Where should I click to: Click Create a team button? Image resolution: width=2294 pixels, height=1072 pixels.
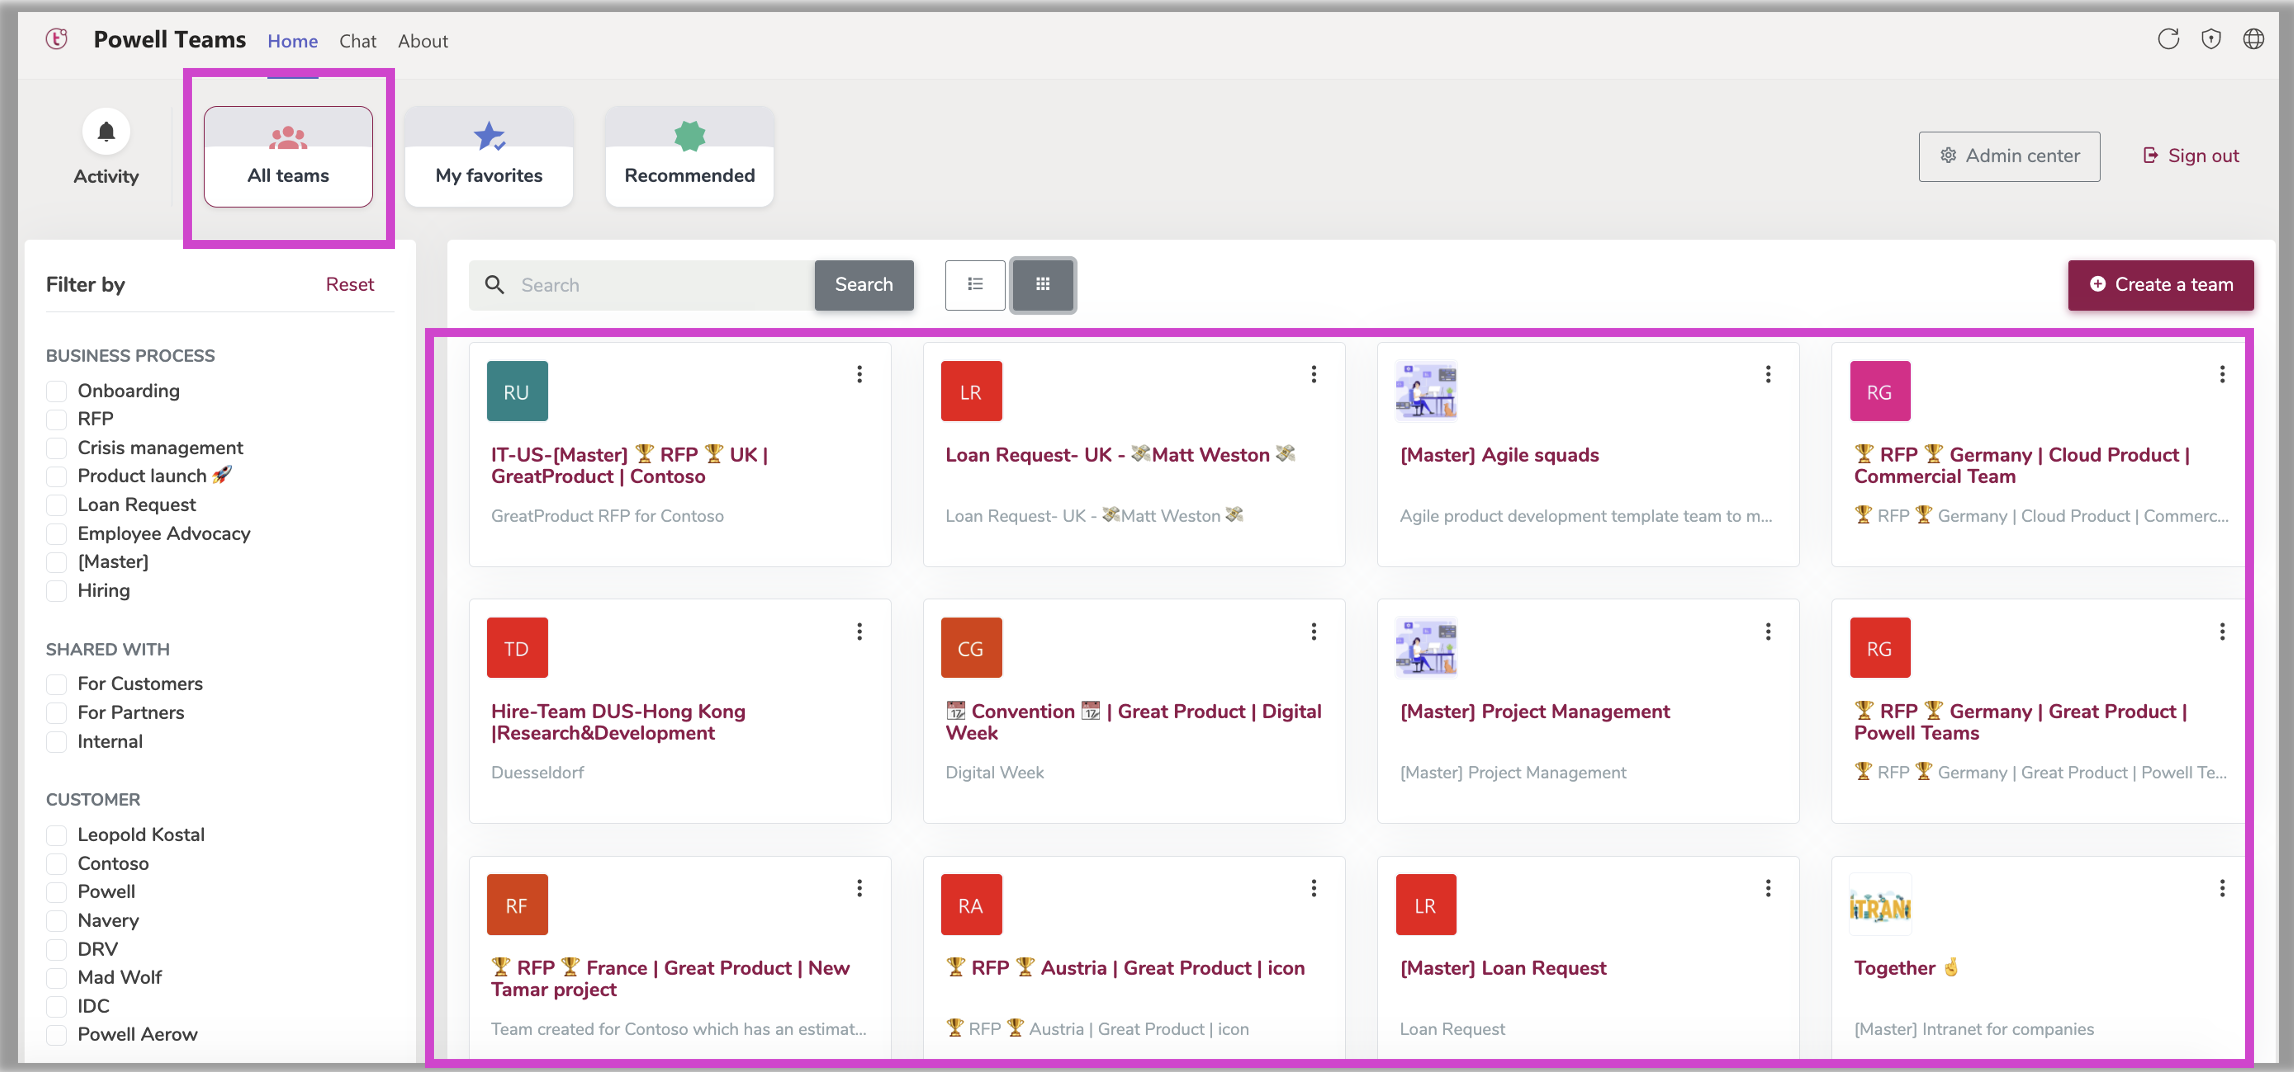[x=2161, y=285]
